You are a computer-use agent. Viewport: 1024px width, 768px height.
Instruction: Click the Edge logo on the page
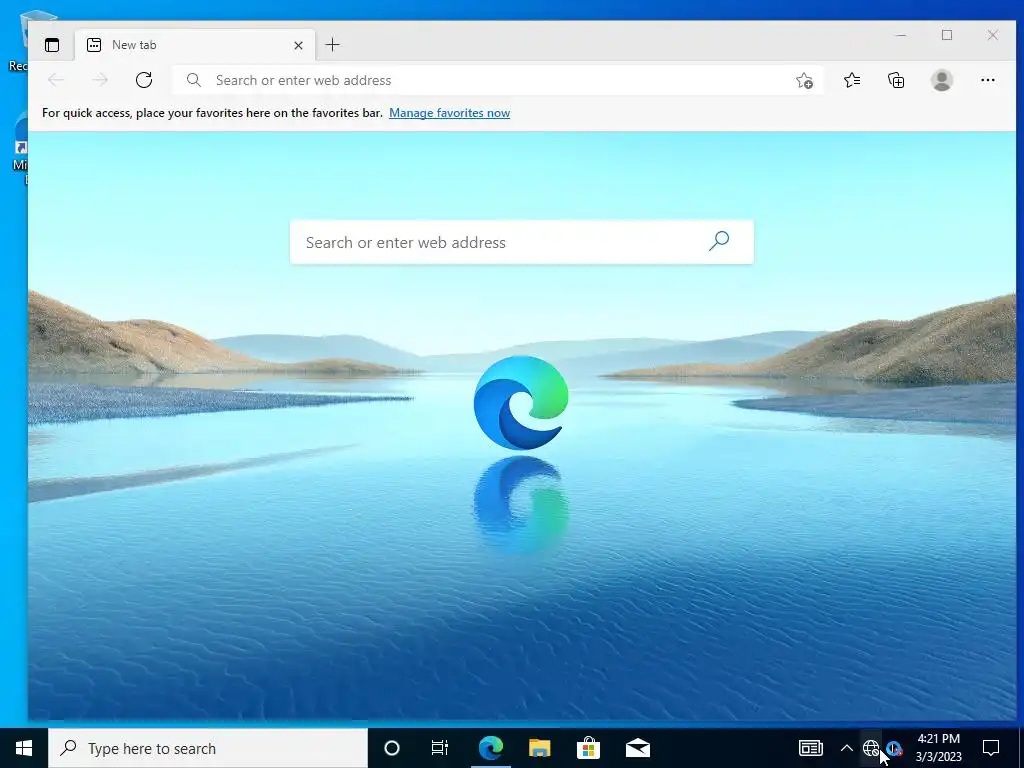[521, 403]
